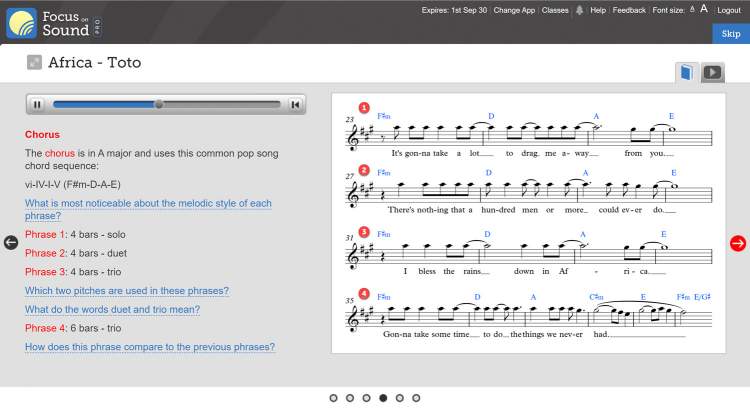This screenshot has width=750, height=411.
Task: Open the Help menu item
Action: (598, 10)
